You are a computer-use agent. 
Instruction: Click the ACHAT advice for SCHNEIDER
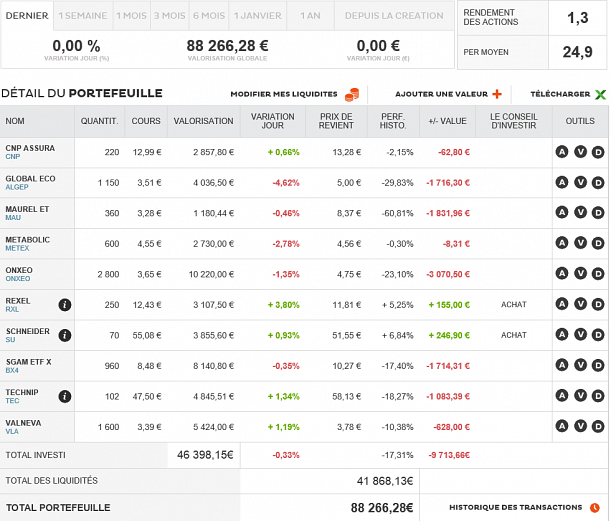pos(514,335)
